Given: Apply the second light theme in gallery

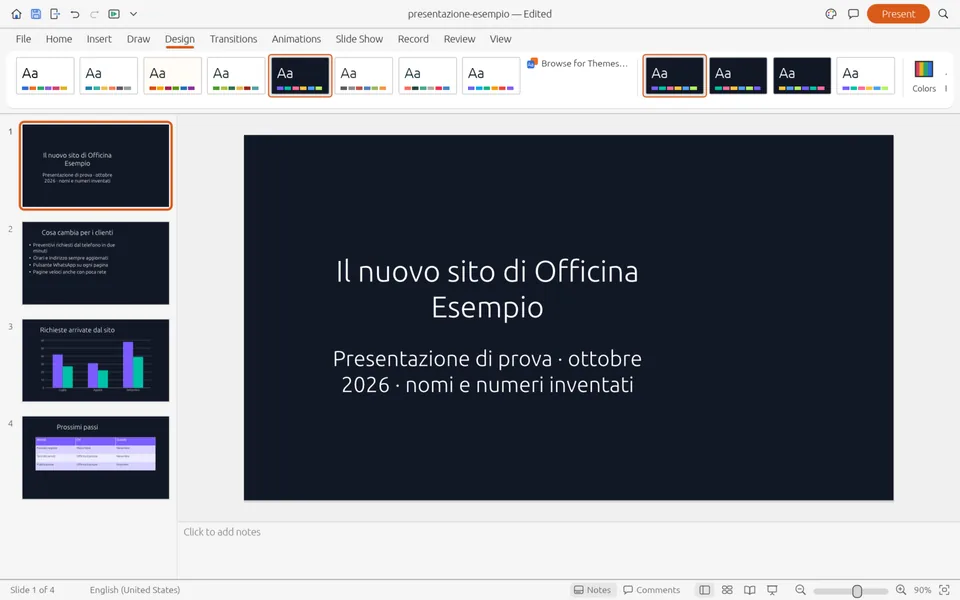Looking at the screenshot, I should pos(109,75).
